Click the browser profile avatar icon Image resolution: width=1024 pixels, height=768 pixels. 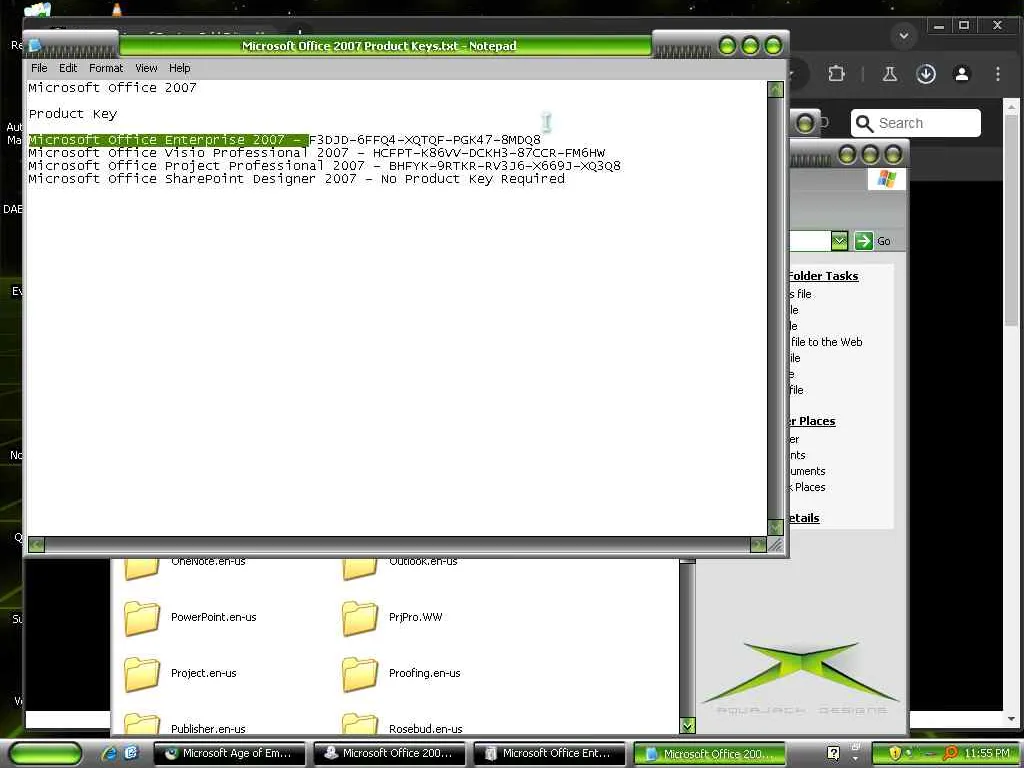[x=961, y=74]
